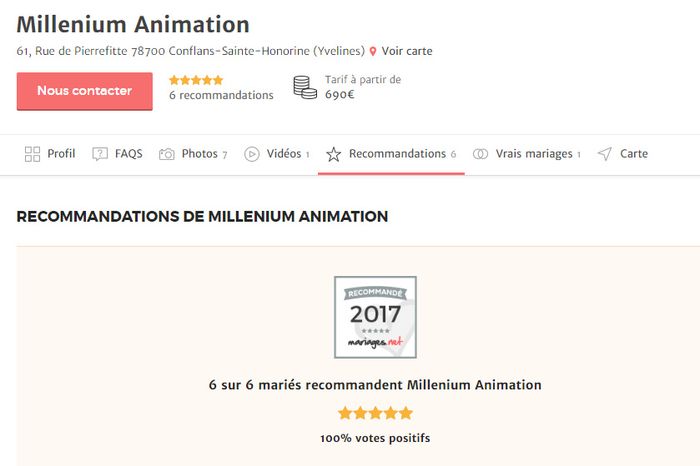
Task: Click the 6 recommandations link
Action: coord(221,95)
